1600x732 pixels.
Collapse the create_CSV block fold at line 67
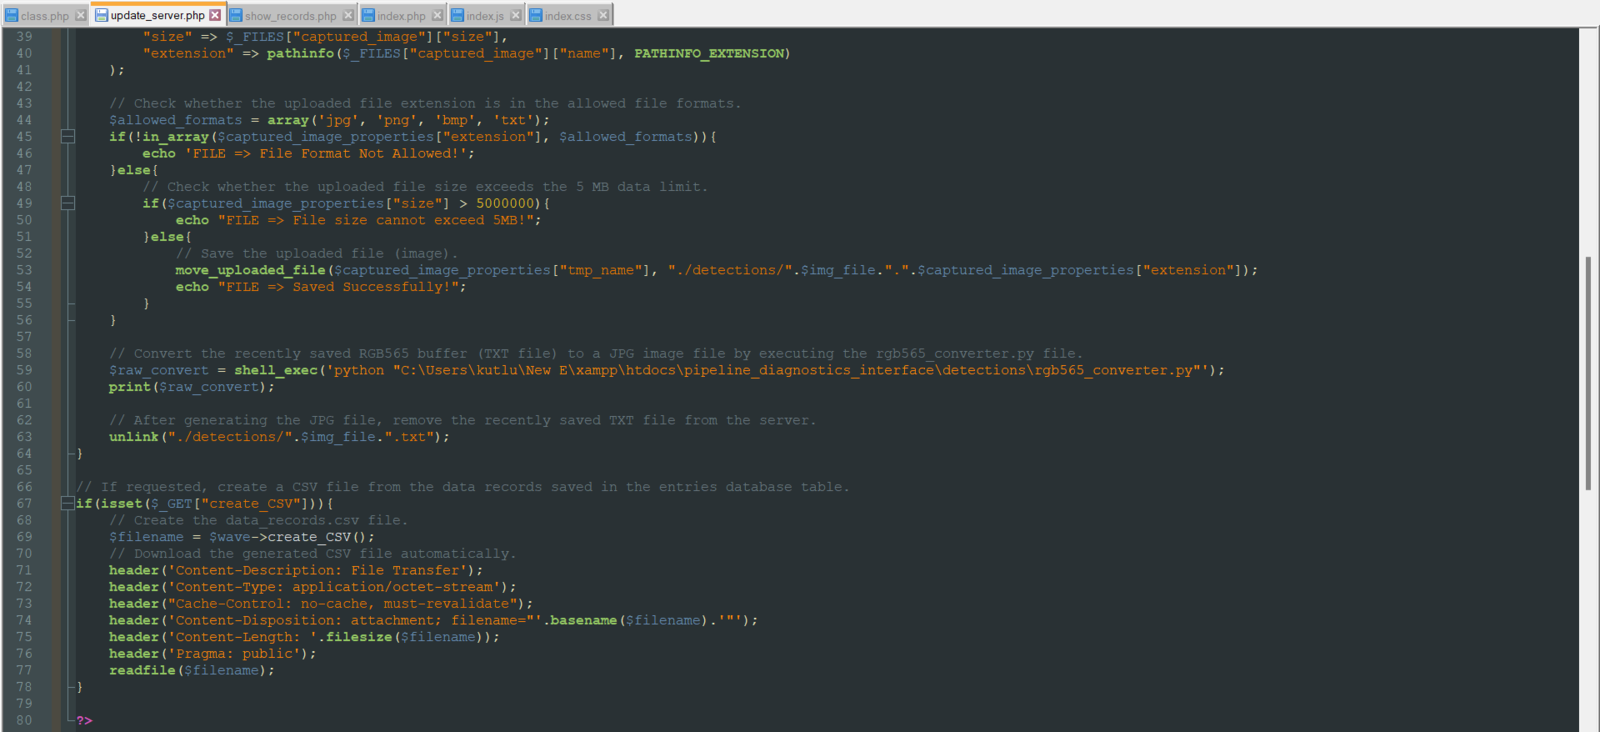[68, 503]
